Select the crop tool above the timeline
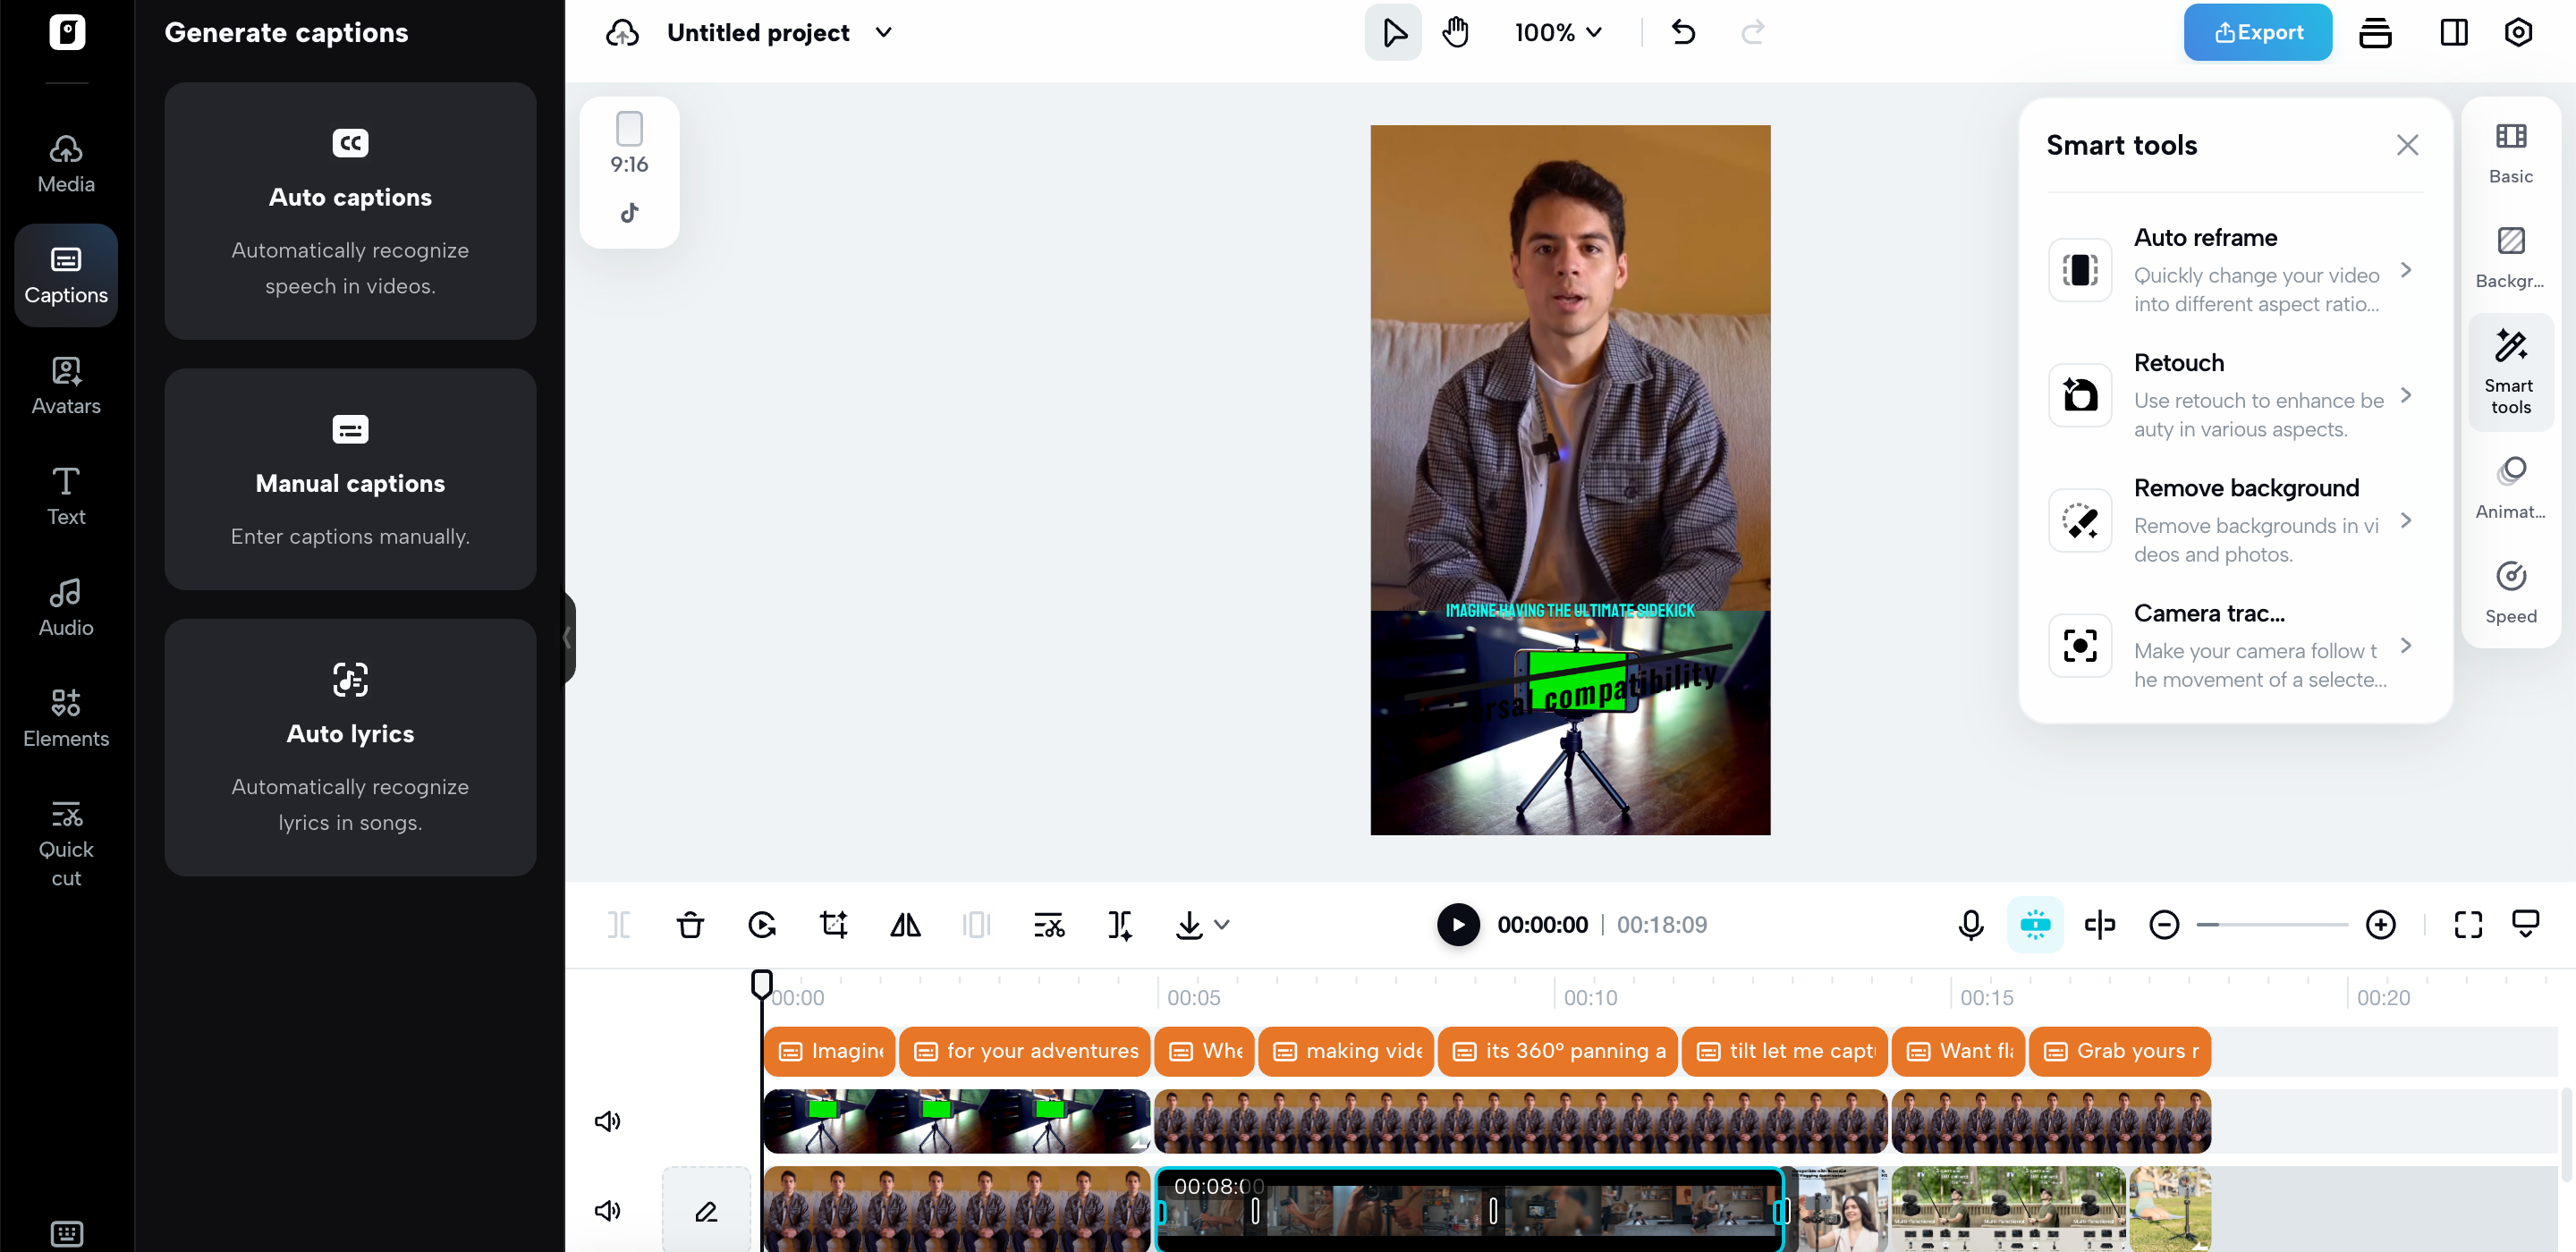Image resolution: width=2576 pixels, height=1252 pixels. pyautogui.click(x=833, y=925)
